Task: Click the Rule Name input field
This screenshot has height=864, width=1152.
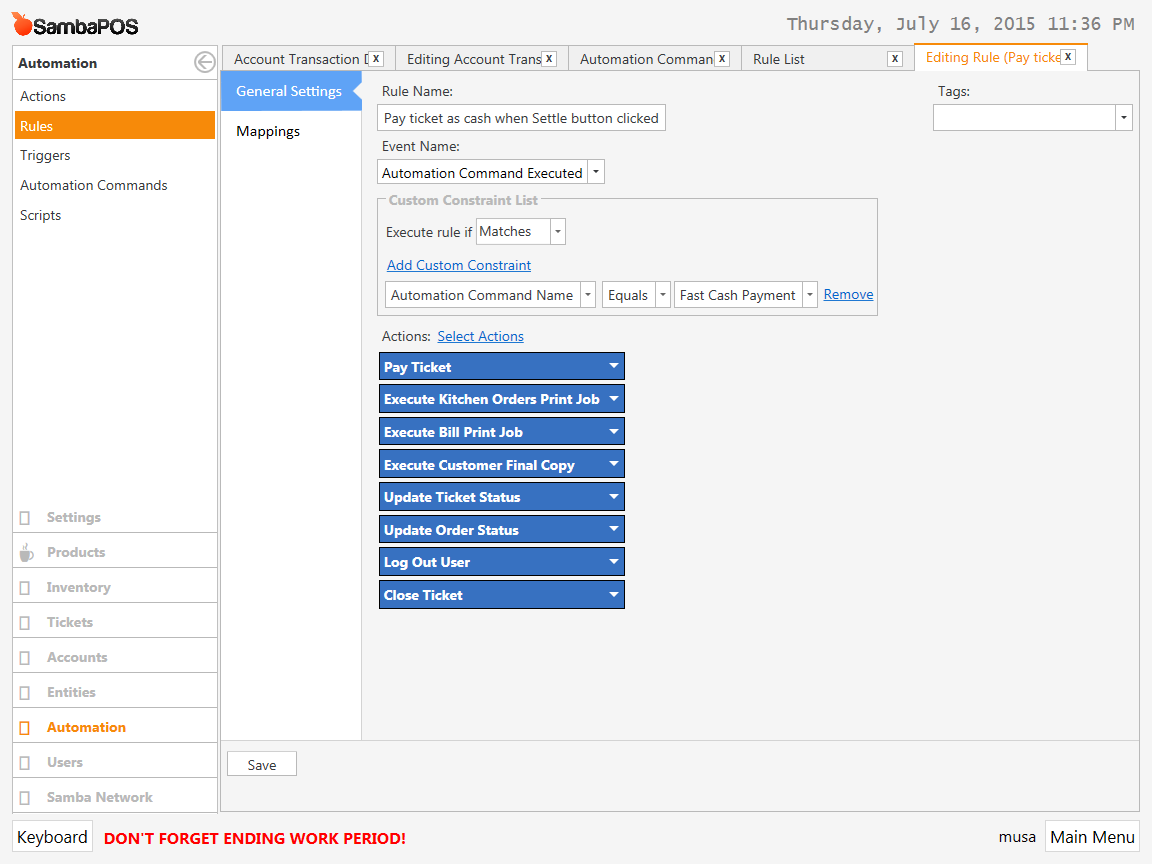Action: (521, 118)
